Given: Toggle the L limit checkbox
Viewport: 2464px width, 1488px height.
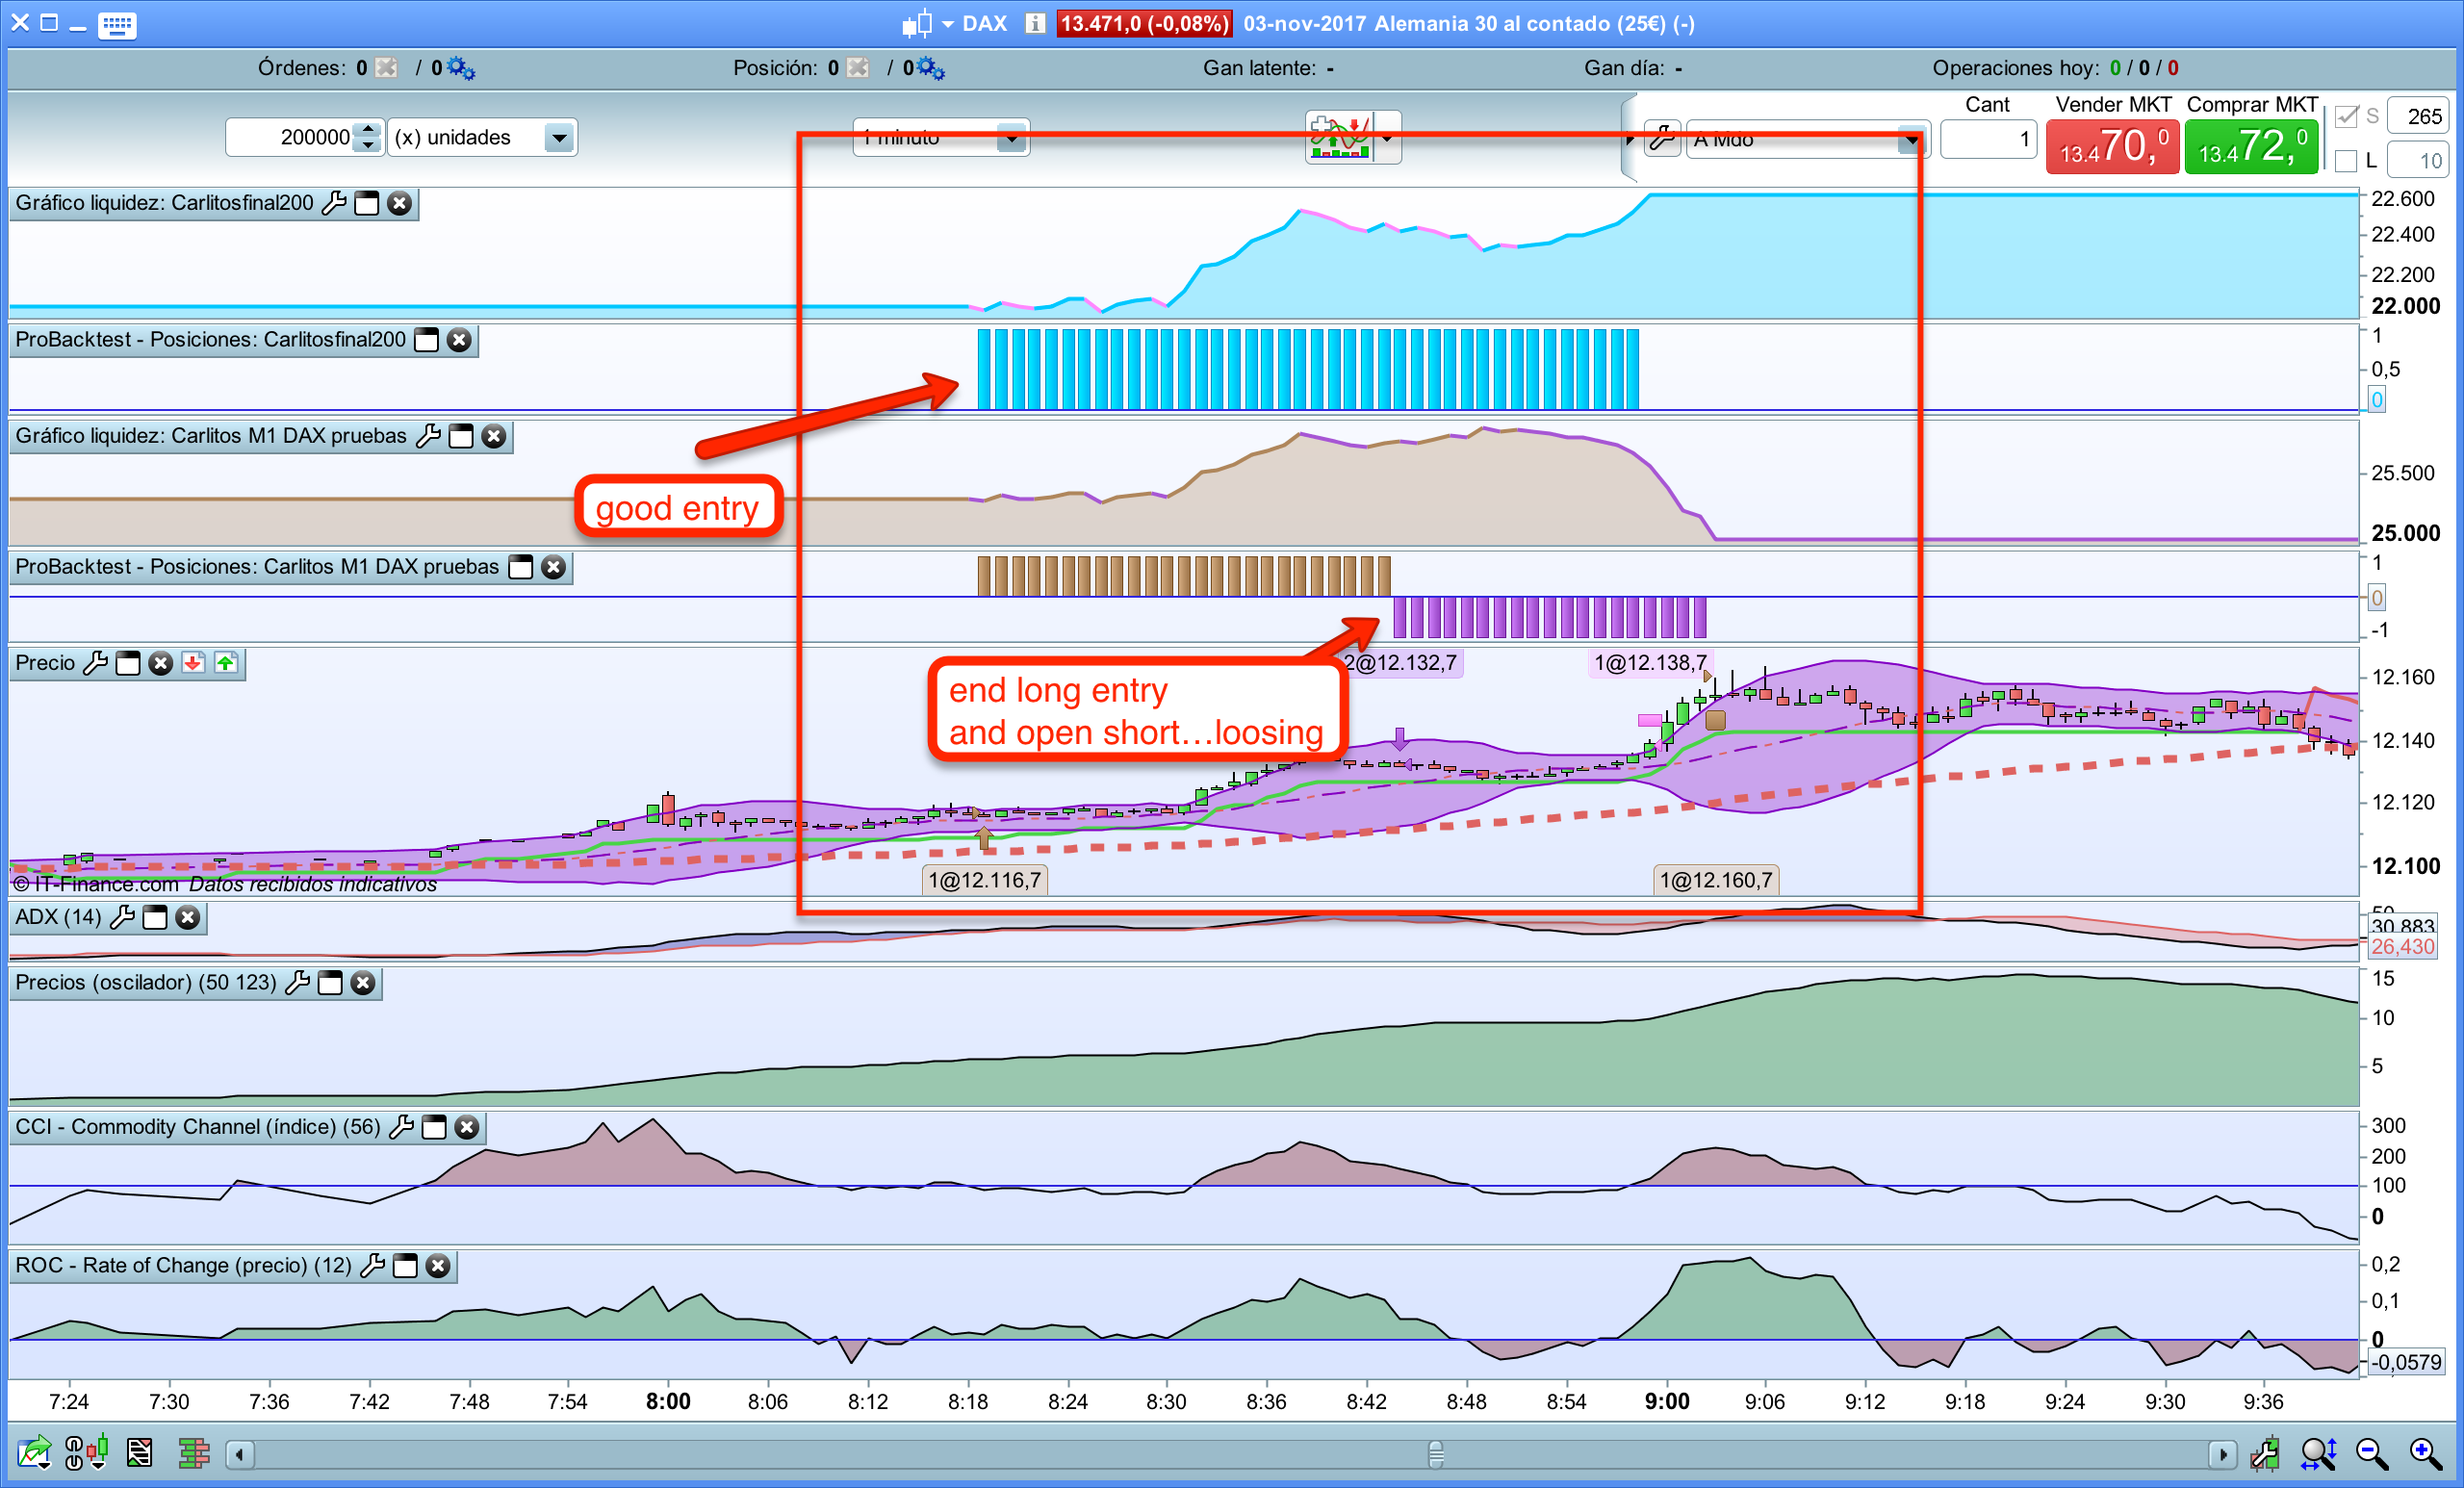Looking at the screenshot, I should pos(2346,161).
